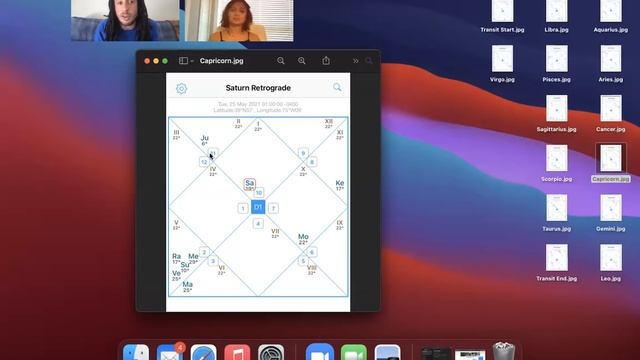Open the sidebar view options chevron
The width and height of the screenshot is (640, 360).
point(192,61)
